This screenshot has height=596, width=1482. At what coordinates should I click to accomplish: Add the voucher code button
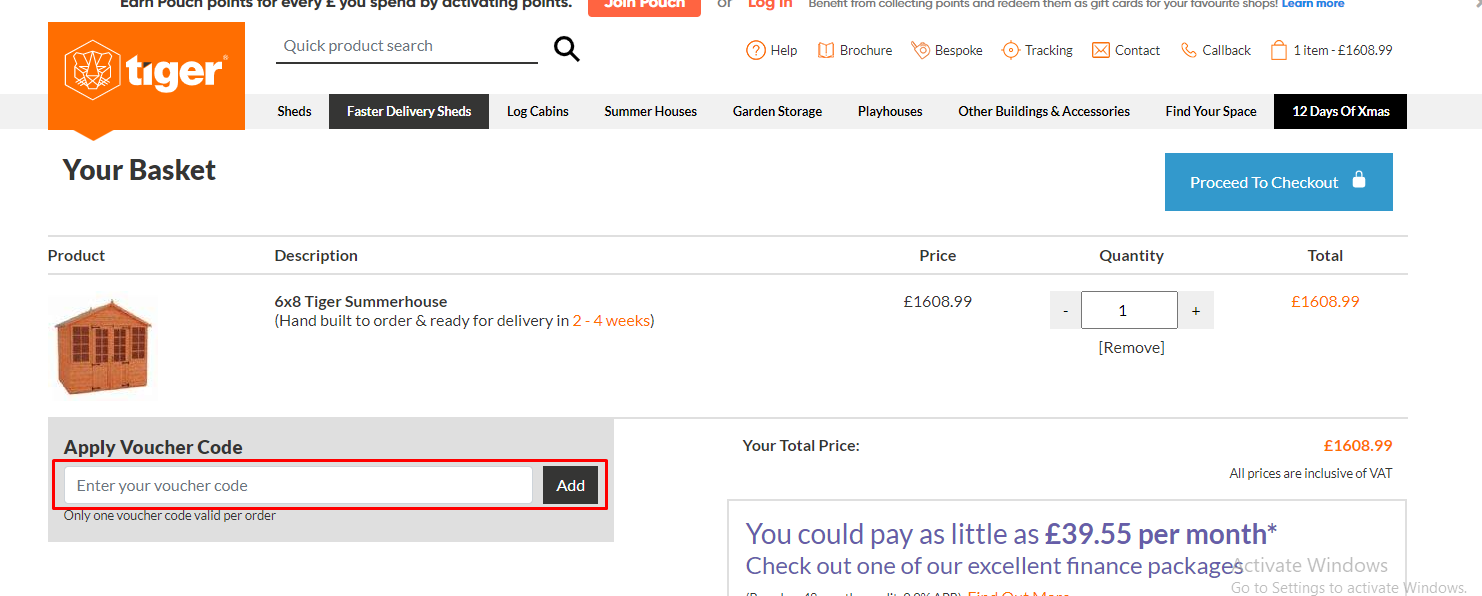click(571, 485)
